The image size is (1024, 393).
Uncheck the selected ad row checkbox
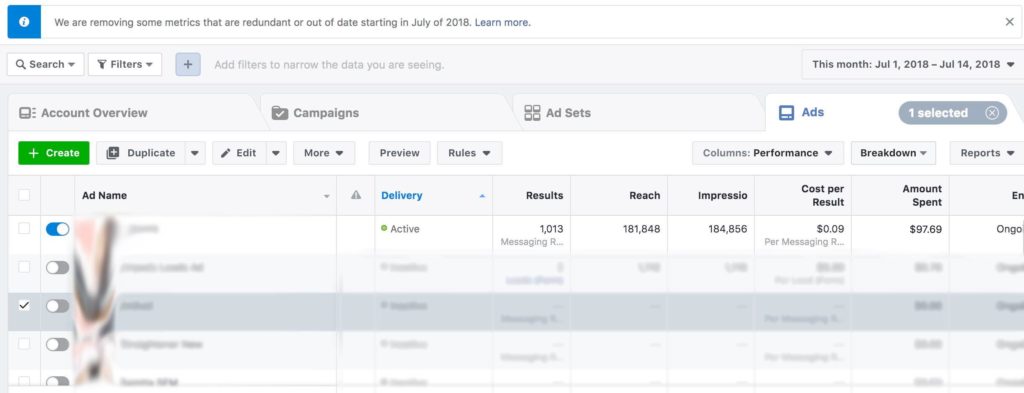coord(24,305)
